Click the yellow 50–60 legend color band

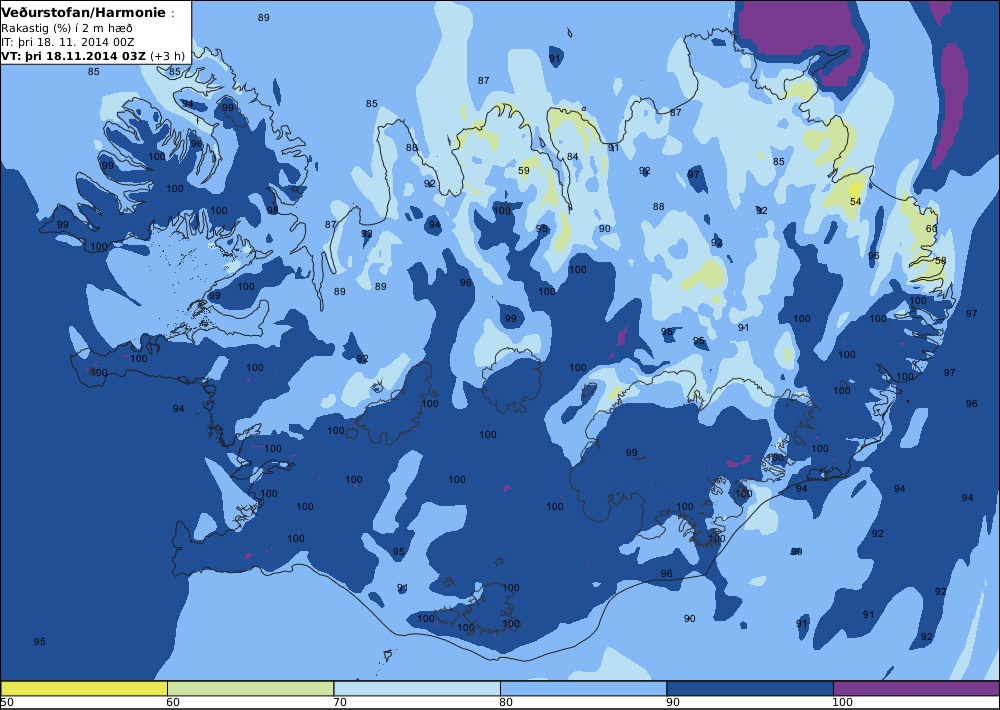(x=84, y=688)
